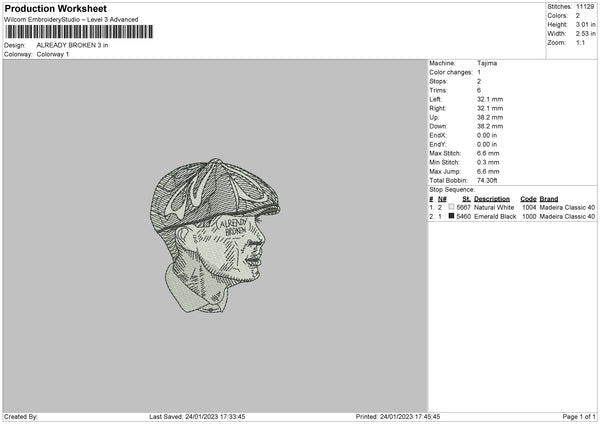Click the Total Bobbin value 74.30ft

pos(487,181)
